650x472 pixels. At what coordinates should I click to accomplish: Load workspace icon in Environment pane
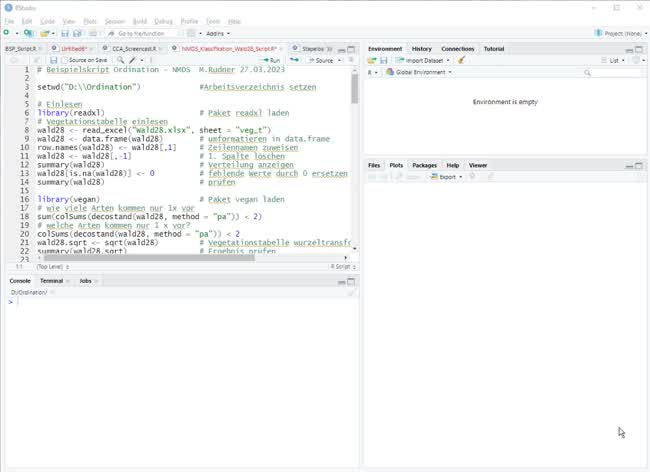tap(372, 61)
